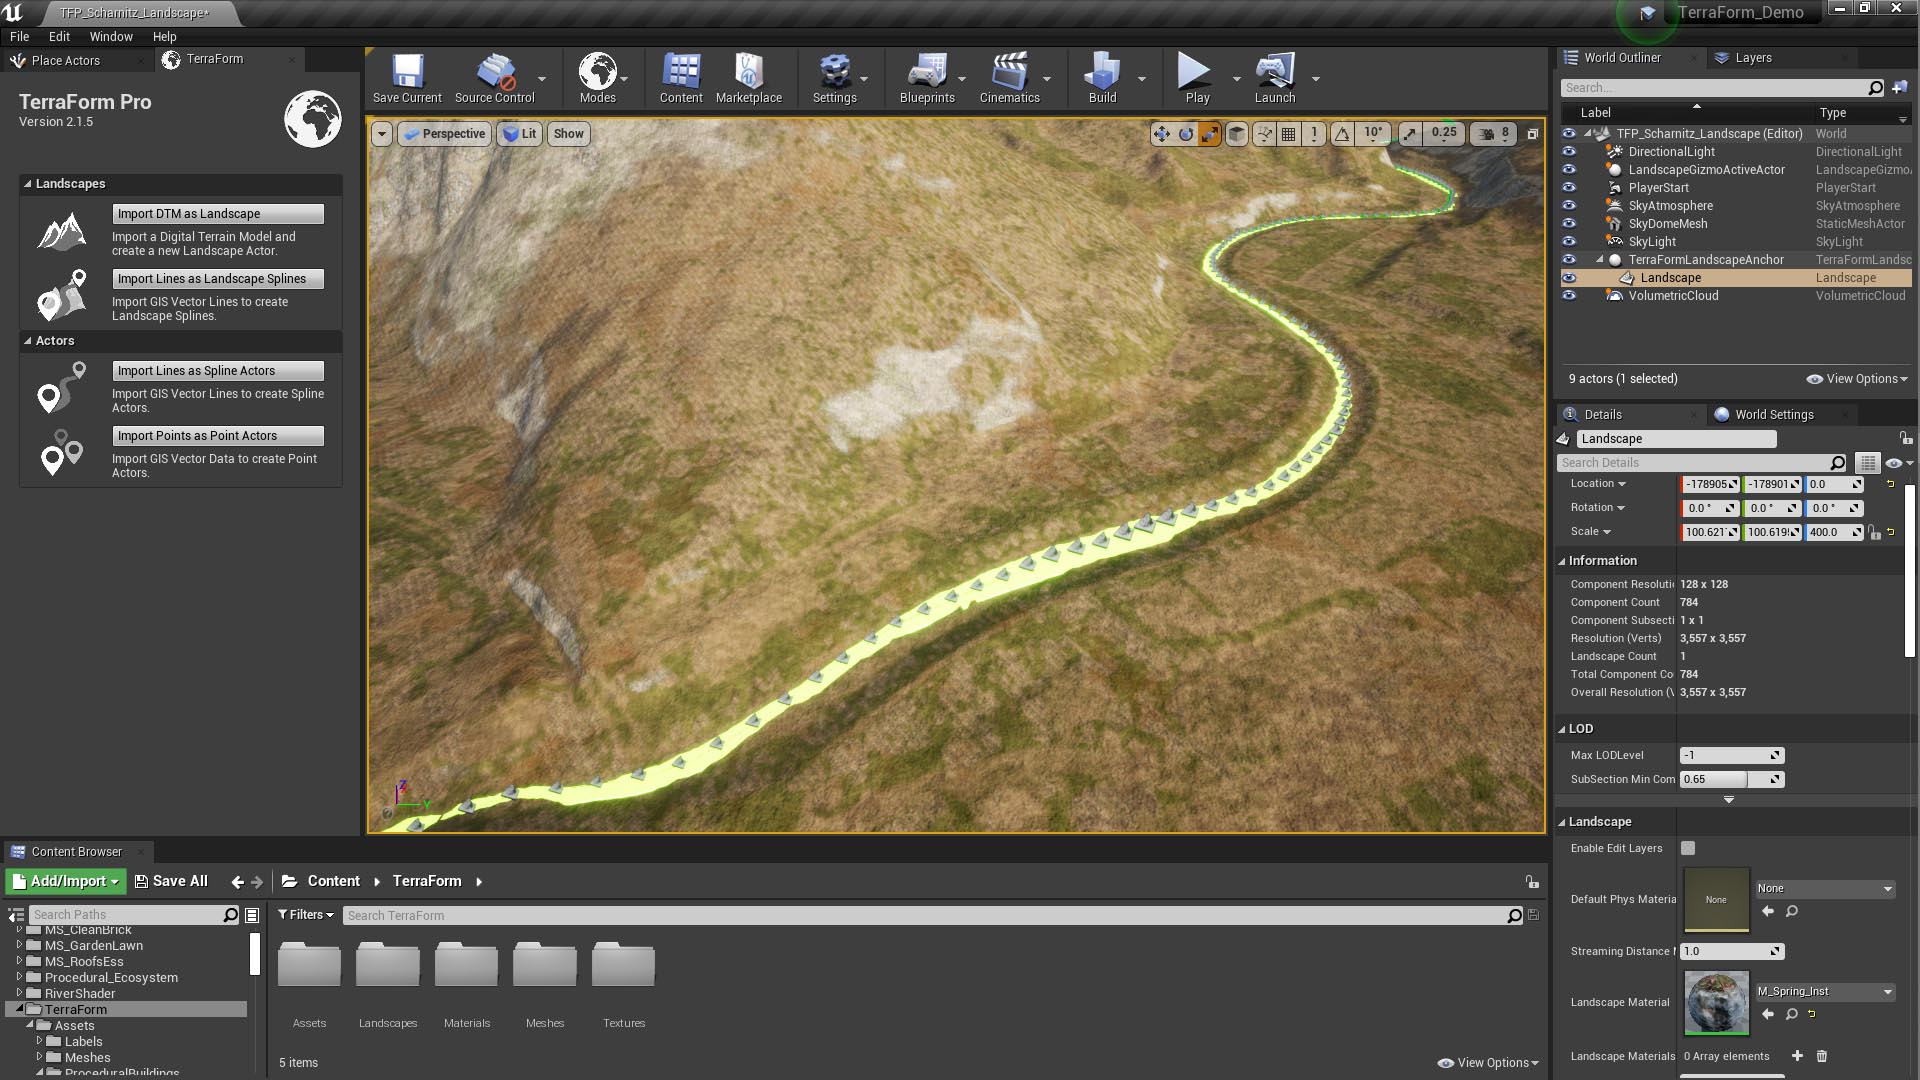This screenshot has width=1920, height=1080.
Task: Open the scale snap 0.25 dropdown
Action: (1444, 133)
